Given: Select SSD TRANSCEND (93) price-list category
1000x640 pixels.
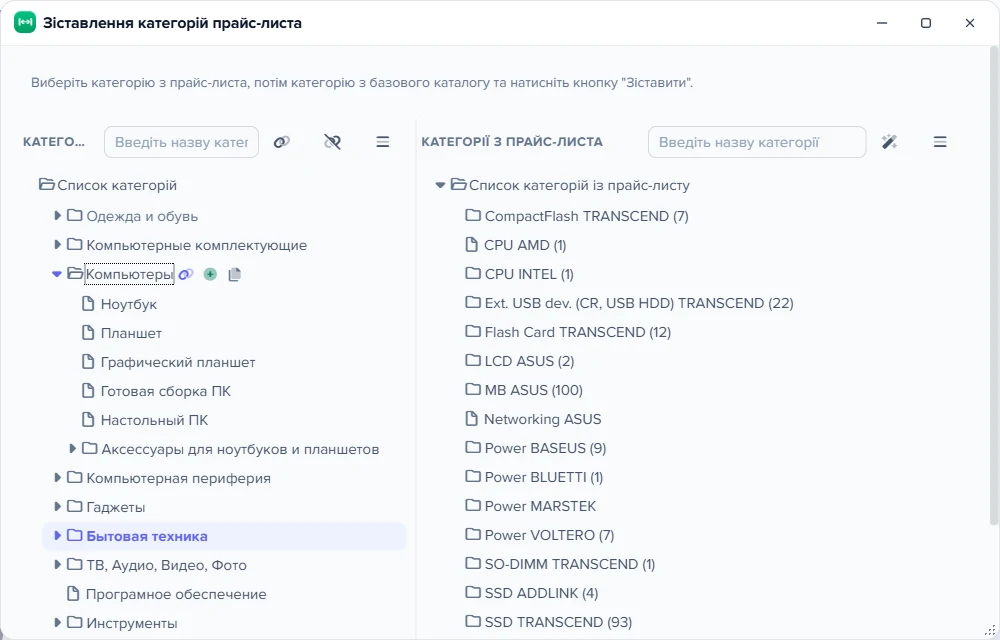Looking at the screenshot, I should 558,622.
